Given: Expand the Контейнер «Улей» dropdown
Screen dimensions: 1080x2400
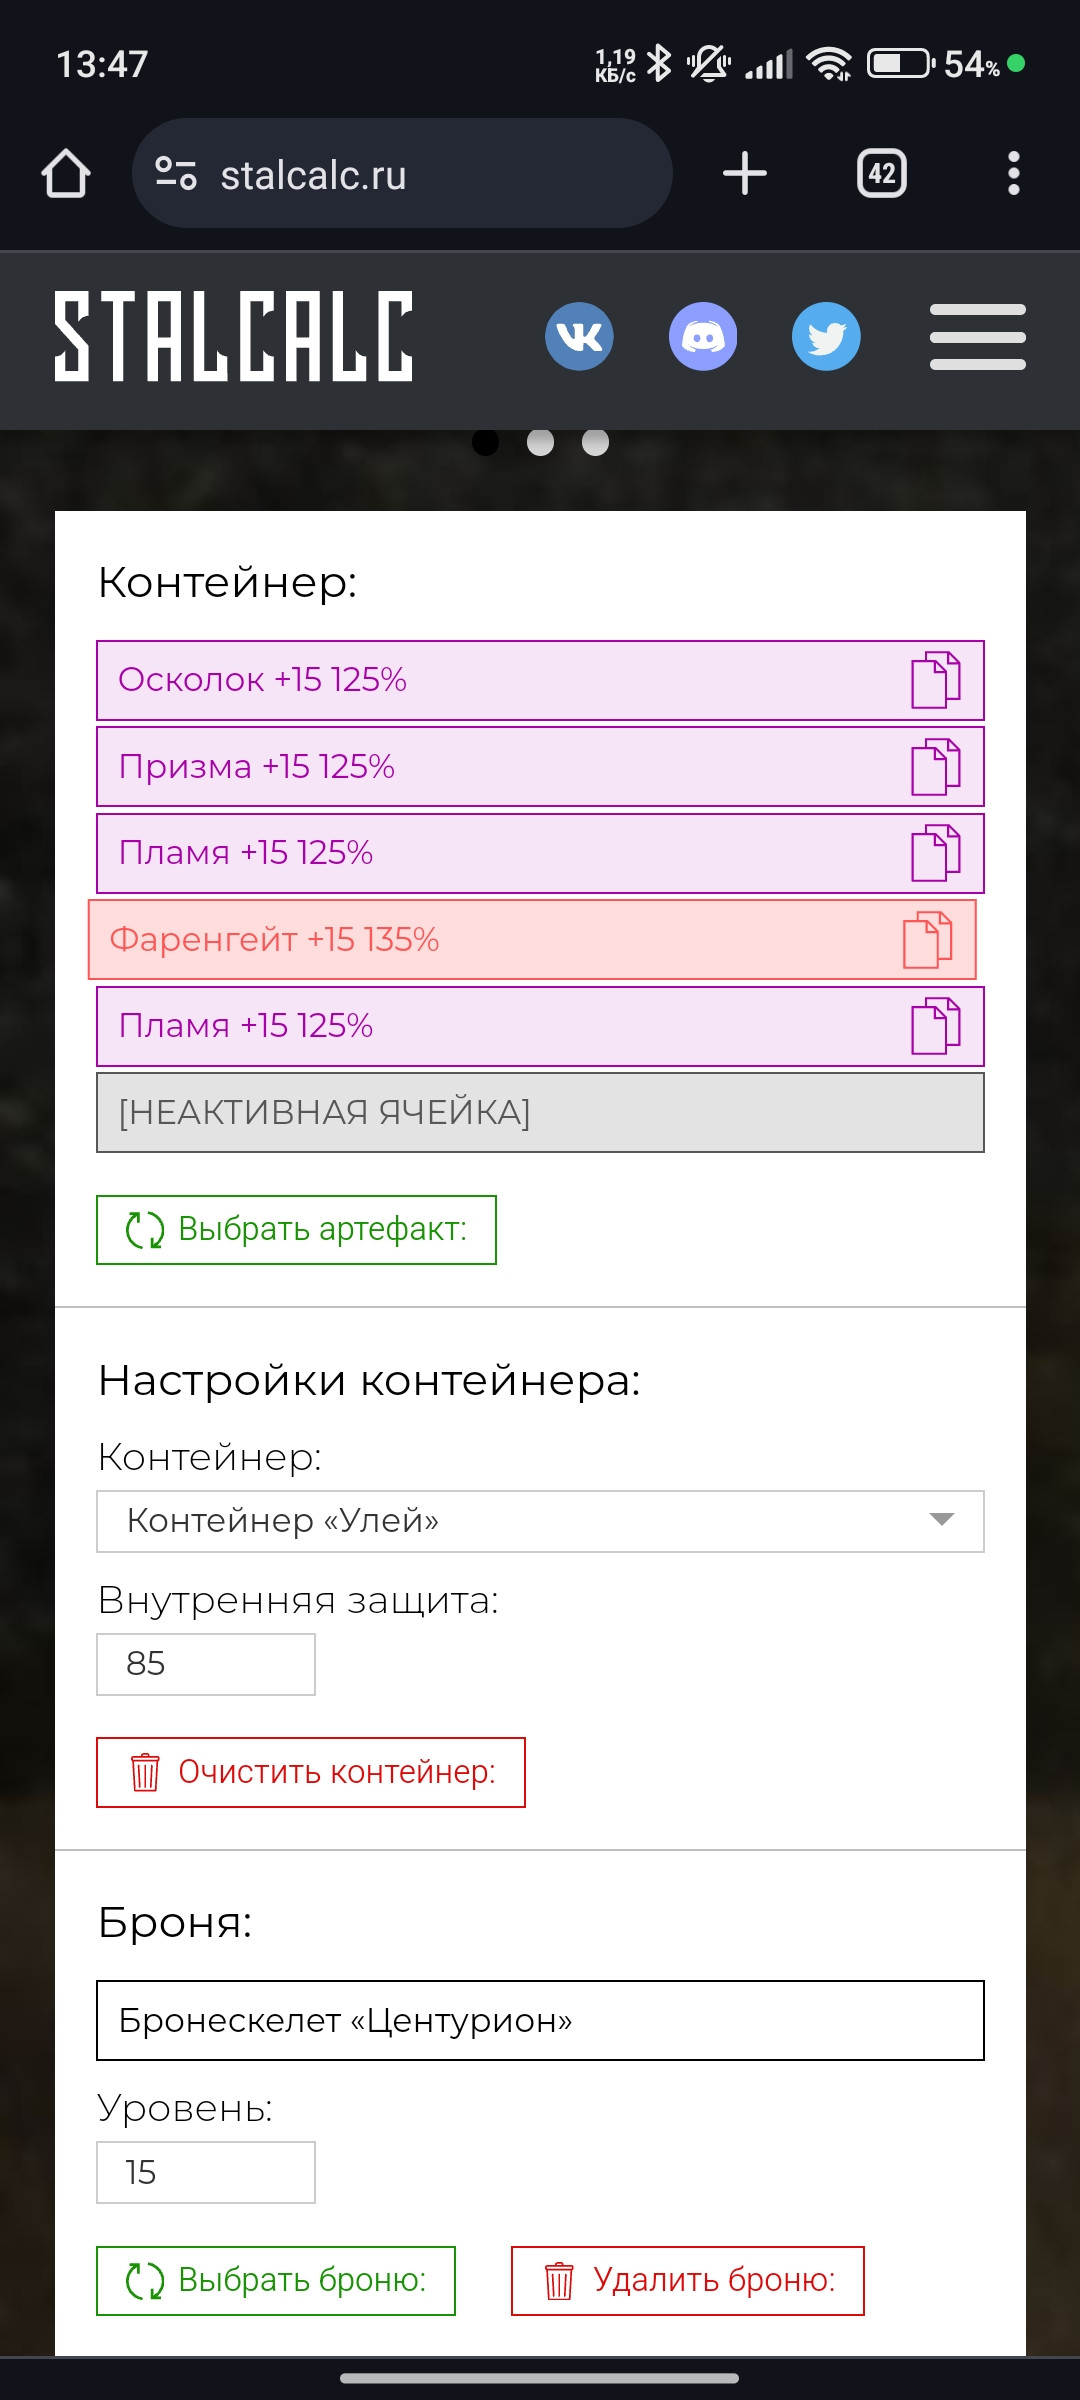Looking at the screenshot, I should [540, 1521].
